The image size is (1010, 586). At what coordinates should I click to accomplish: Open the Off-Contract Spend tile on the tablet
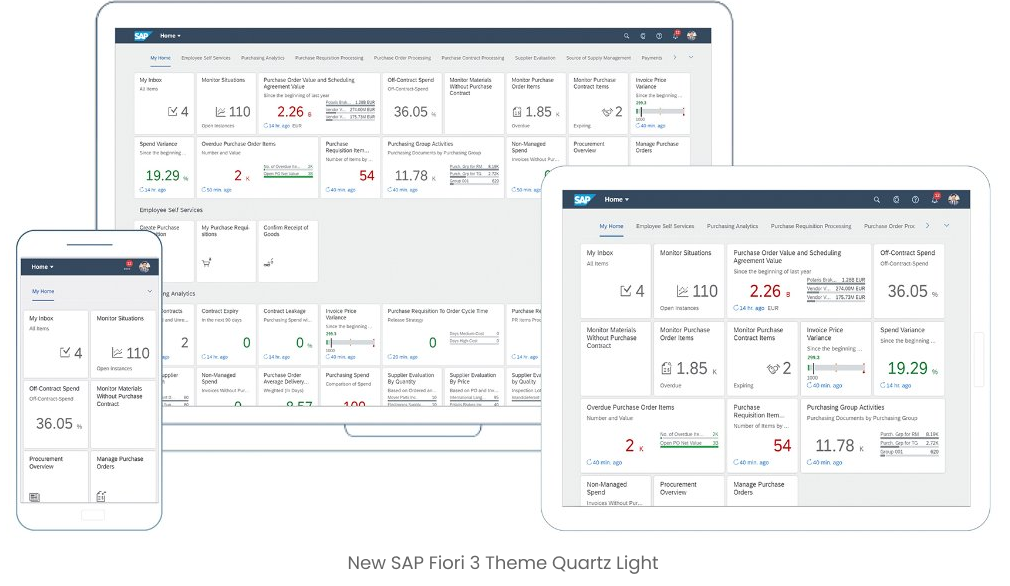click(x=909, y=281)
